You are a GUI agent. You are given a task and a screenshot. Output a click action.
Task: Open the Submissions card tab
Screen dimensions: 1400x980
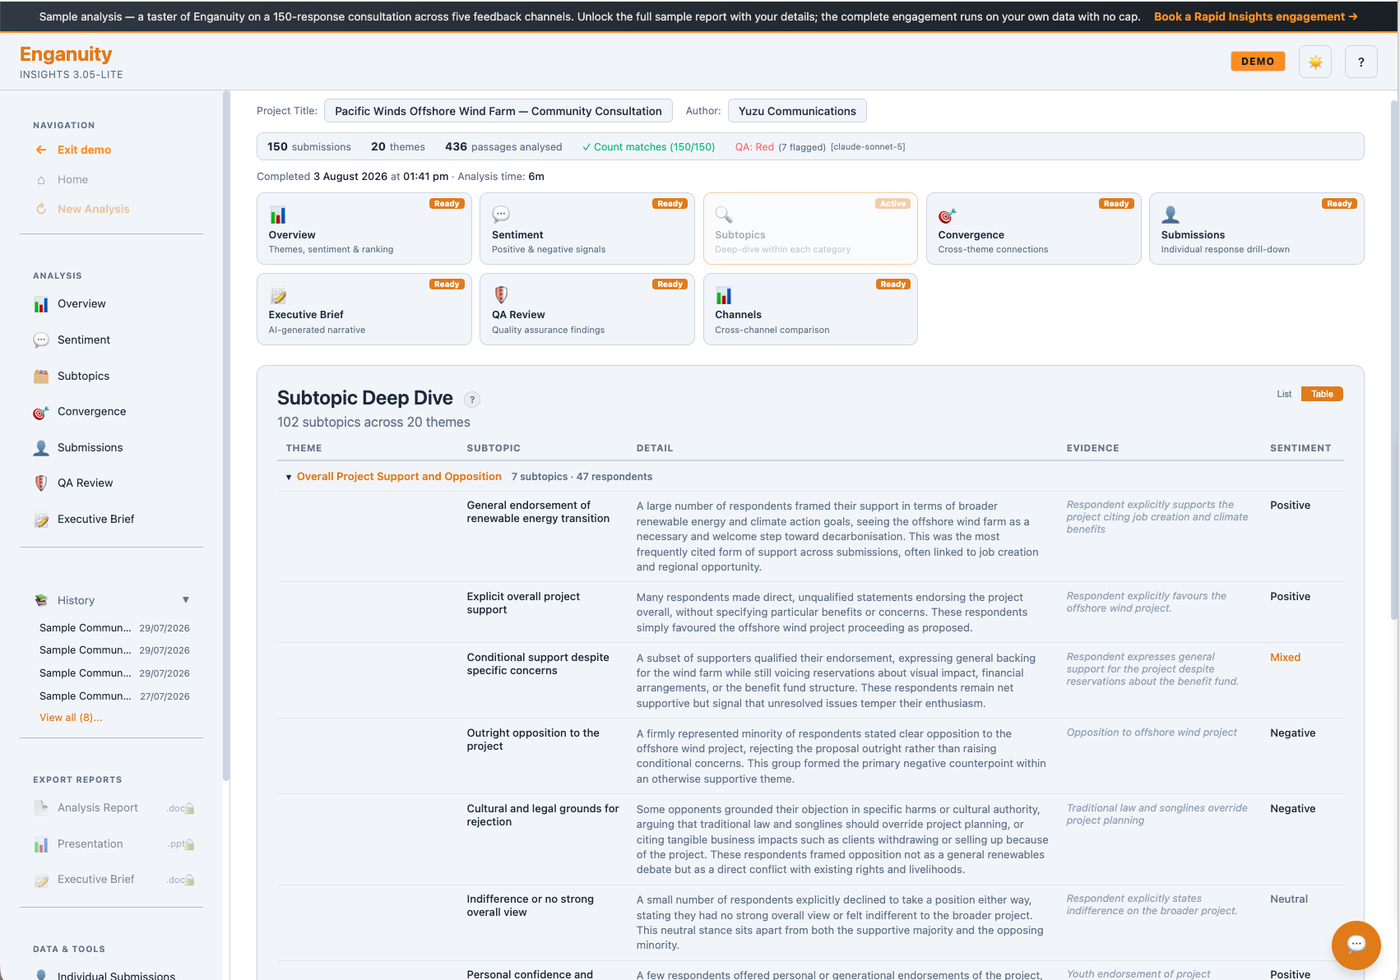(x=1257, y=229)
